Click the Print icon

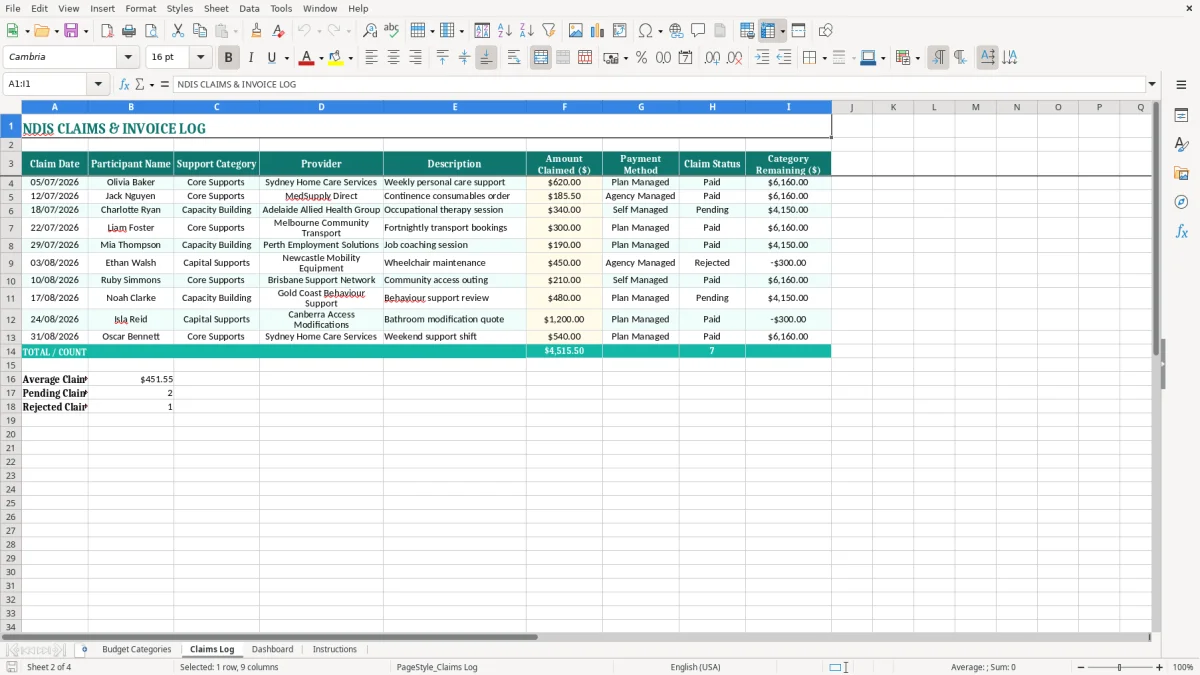click(x=129, y=31)
